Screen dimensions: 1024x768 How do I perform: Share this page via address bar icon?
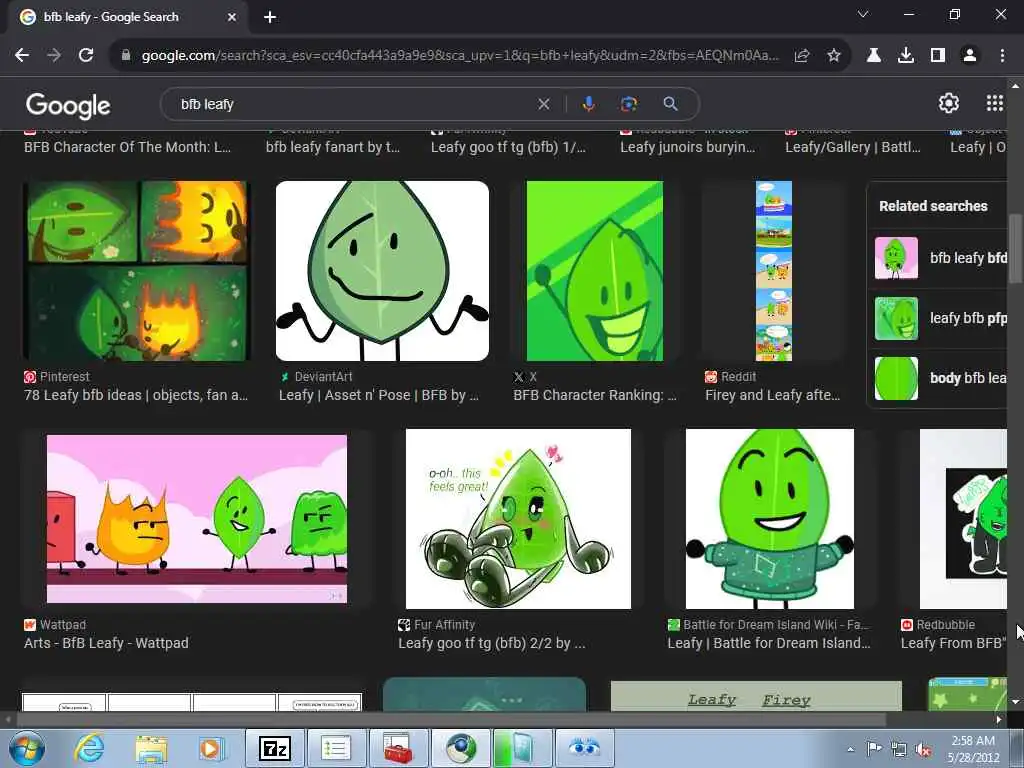[x=802, y=56]
